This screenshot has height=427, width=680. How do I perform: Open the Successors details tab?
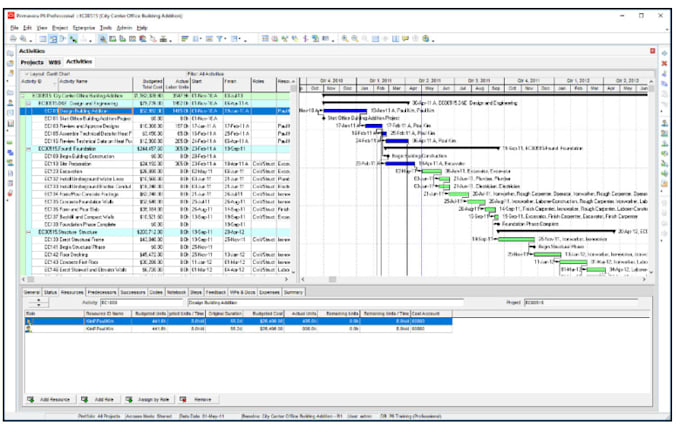(133, 292)
